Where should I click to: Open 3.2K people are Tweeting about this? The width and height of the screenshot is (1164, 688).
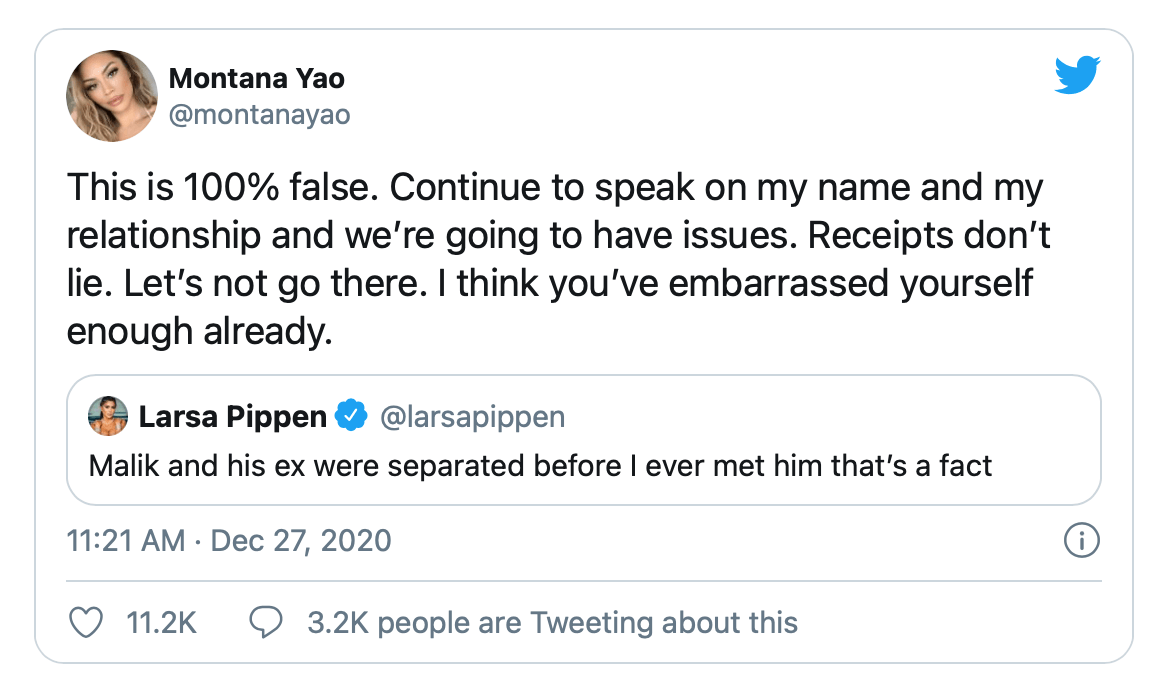pyautogui.click(x=552, y=623)
